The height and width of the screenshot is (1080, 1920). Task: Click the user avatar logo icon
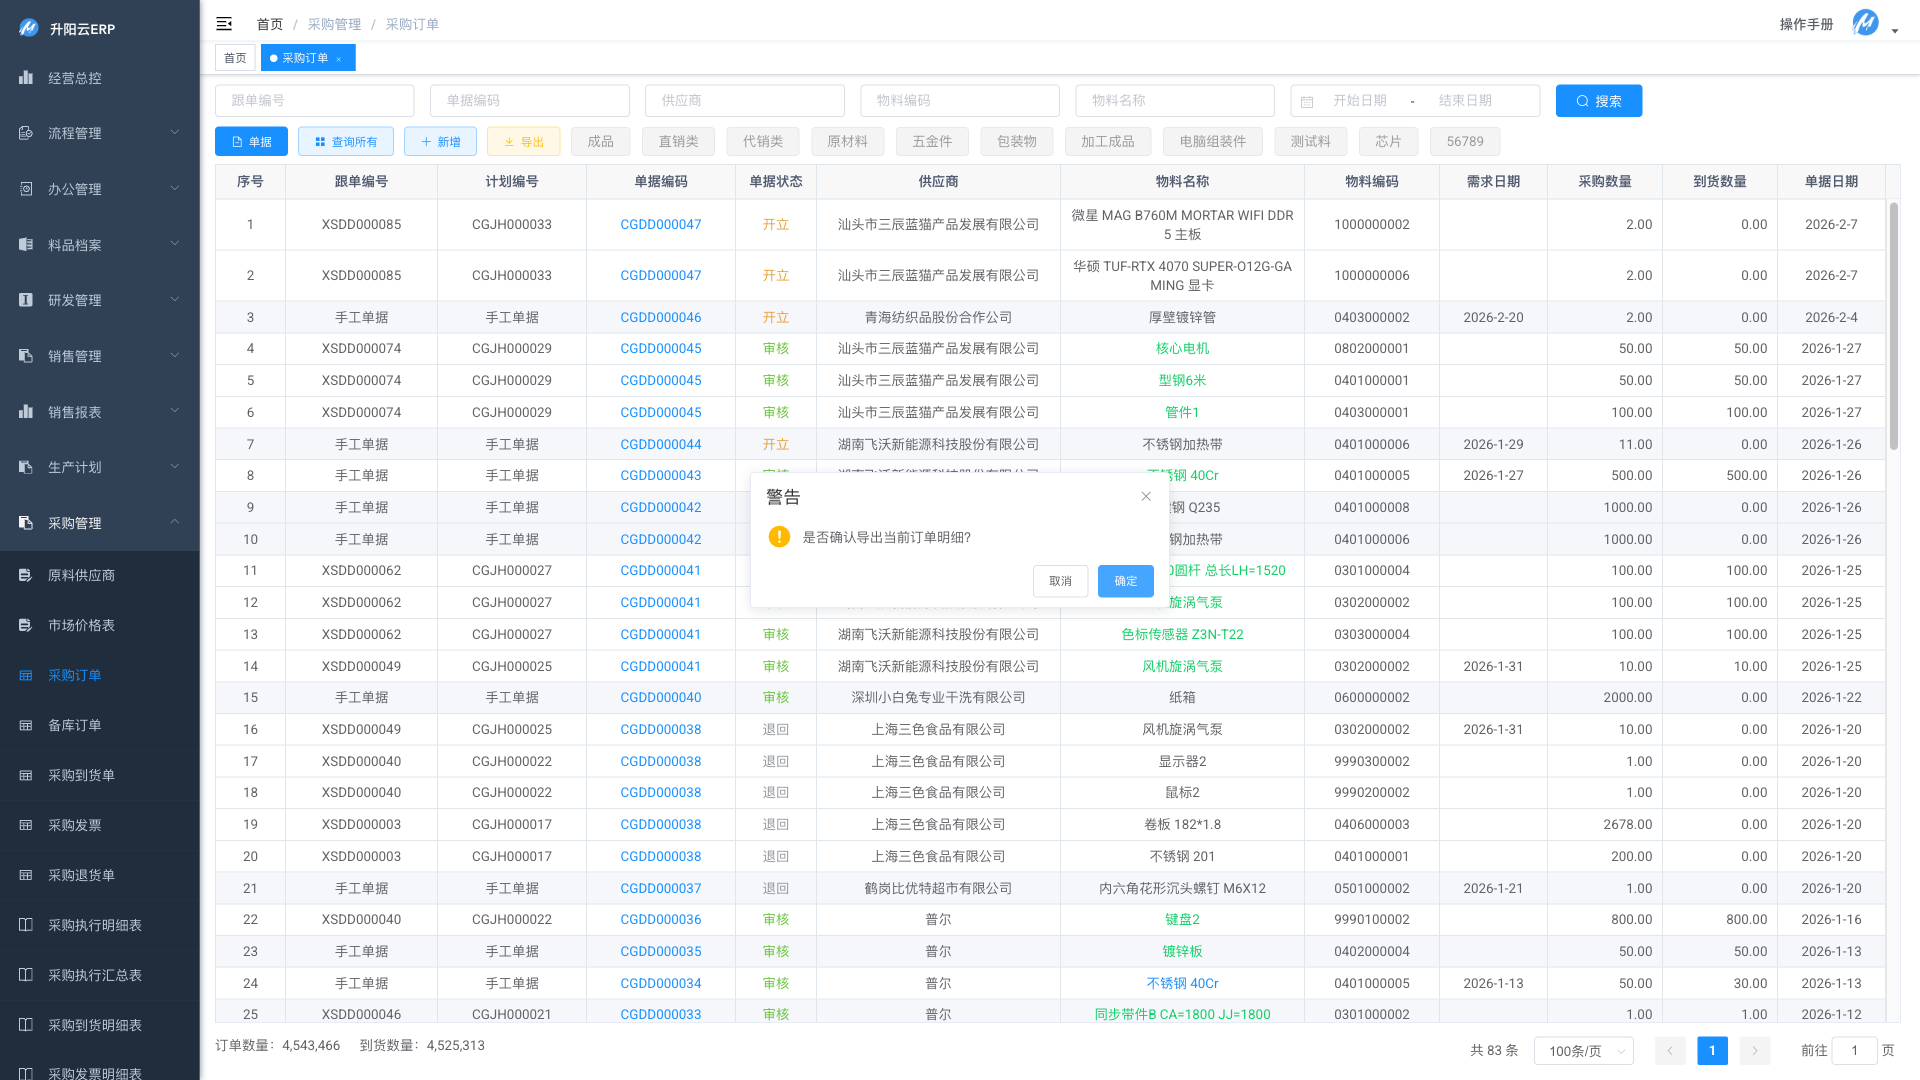pos(1865,23)
